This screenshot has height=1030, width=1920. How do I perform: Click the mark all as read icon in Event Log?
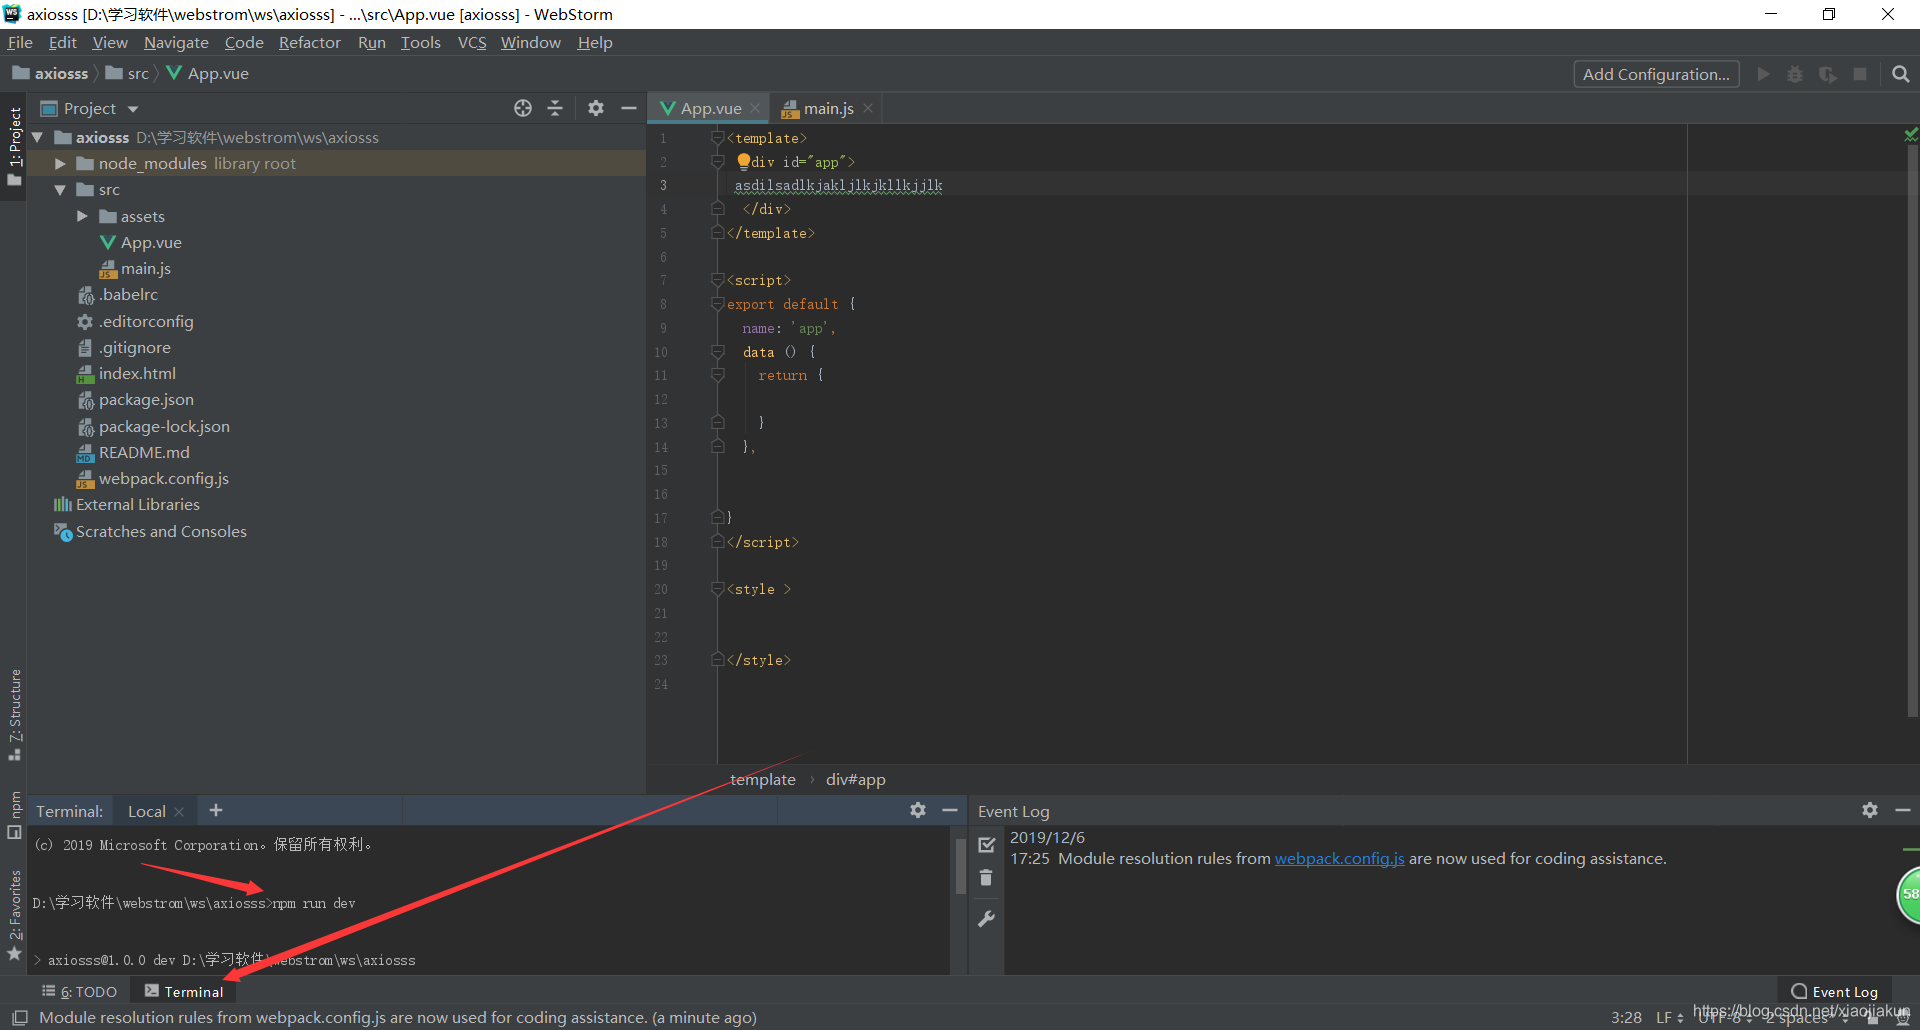[986, 845]
